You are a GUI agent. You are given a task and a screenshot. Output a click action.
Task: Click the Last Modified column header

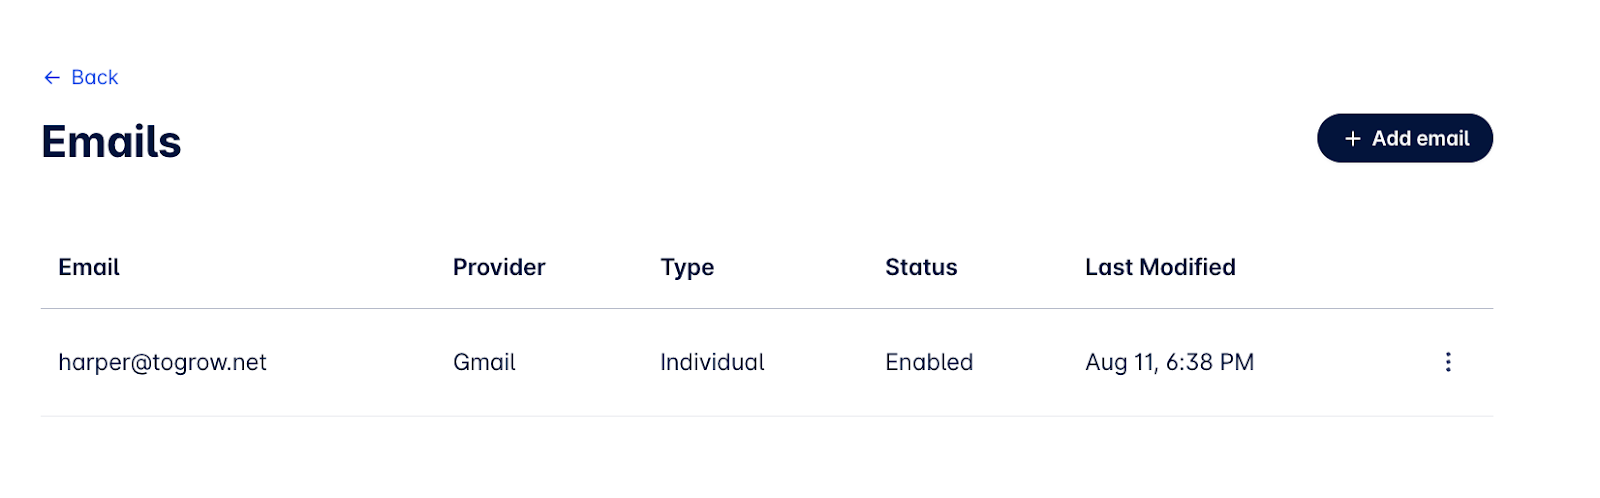click(1160, 267)
